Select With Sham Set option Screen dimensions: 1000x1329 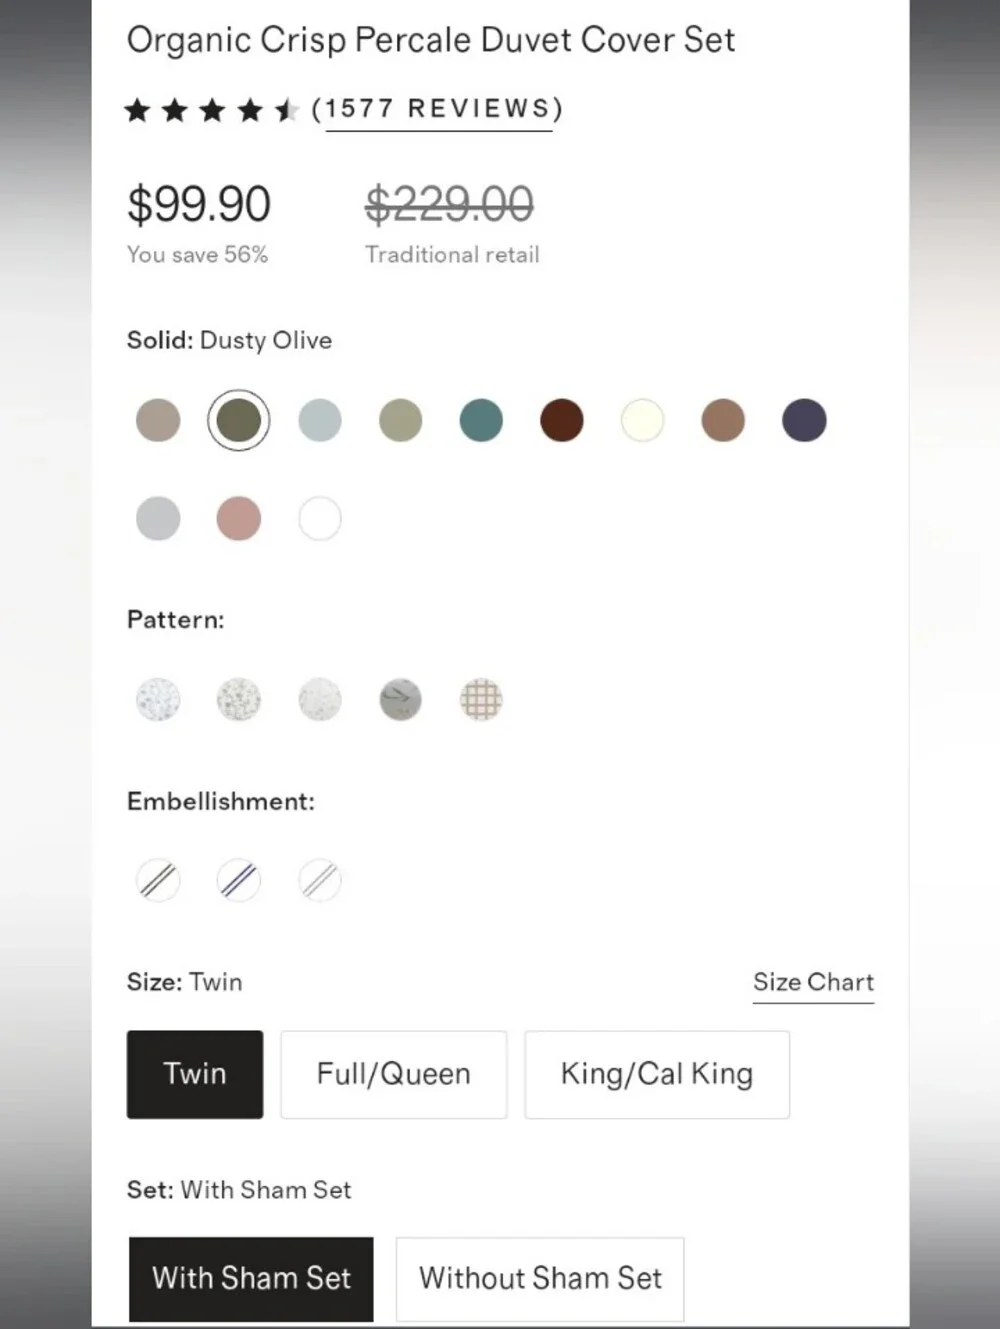(x=251, y=1279)
